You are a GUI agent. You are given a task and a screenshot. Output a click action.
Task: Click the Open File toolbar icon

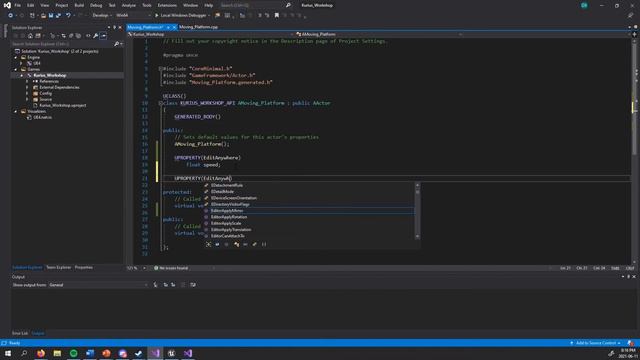(43, 16)
